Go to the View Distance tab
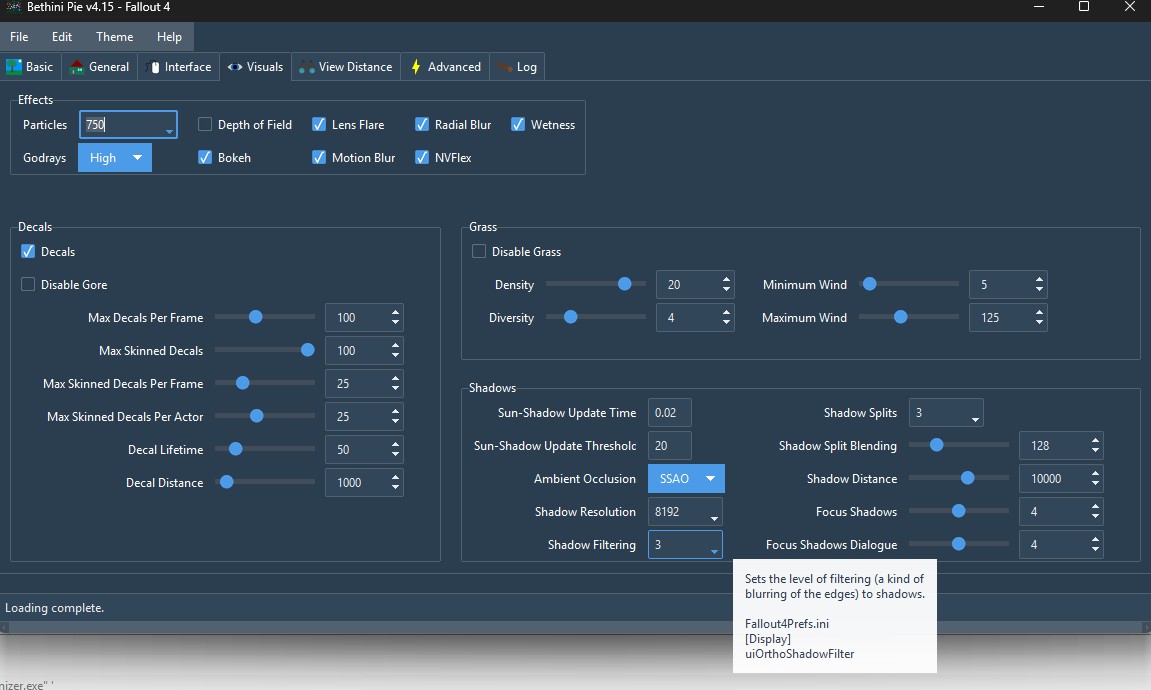The height and width of the screenshot is (690, 1151). coord(346,67)
